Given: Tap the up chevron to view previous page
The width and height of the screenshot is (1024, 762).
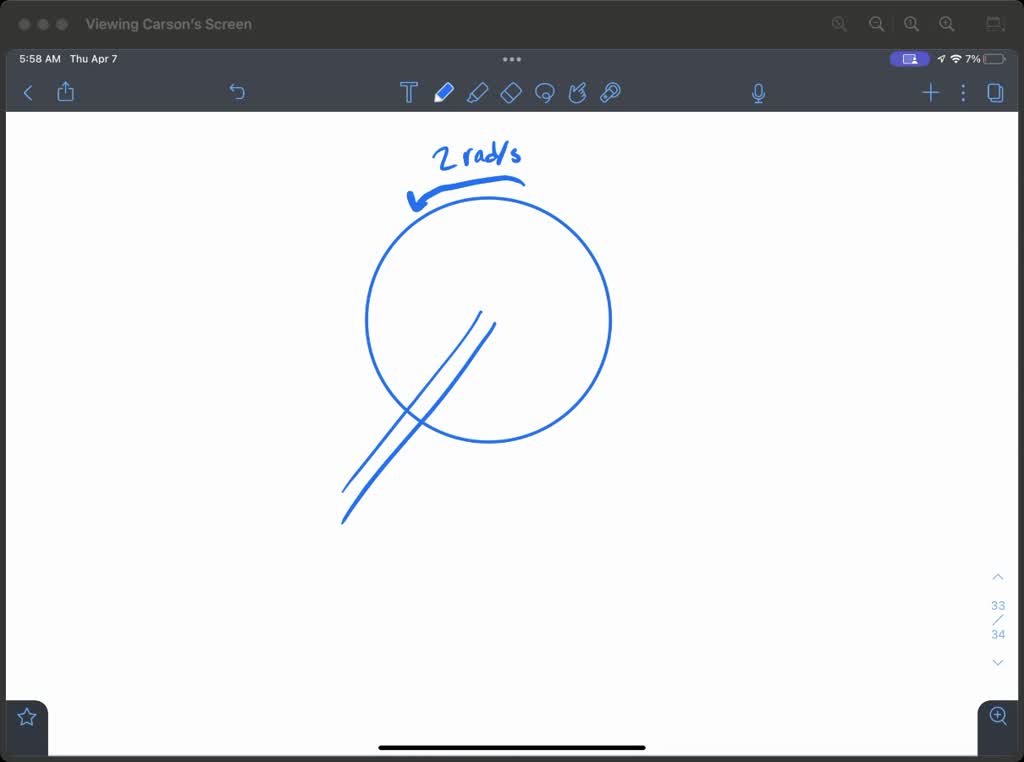Looking at the screenshot, I should click(997, 576).
